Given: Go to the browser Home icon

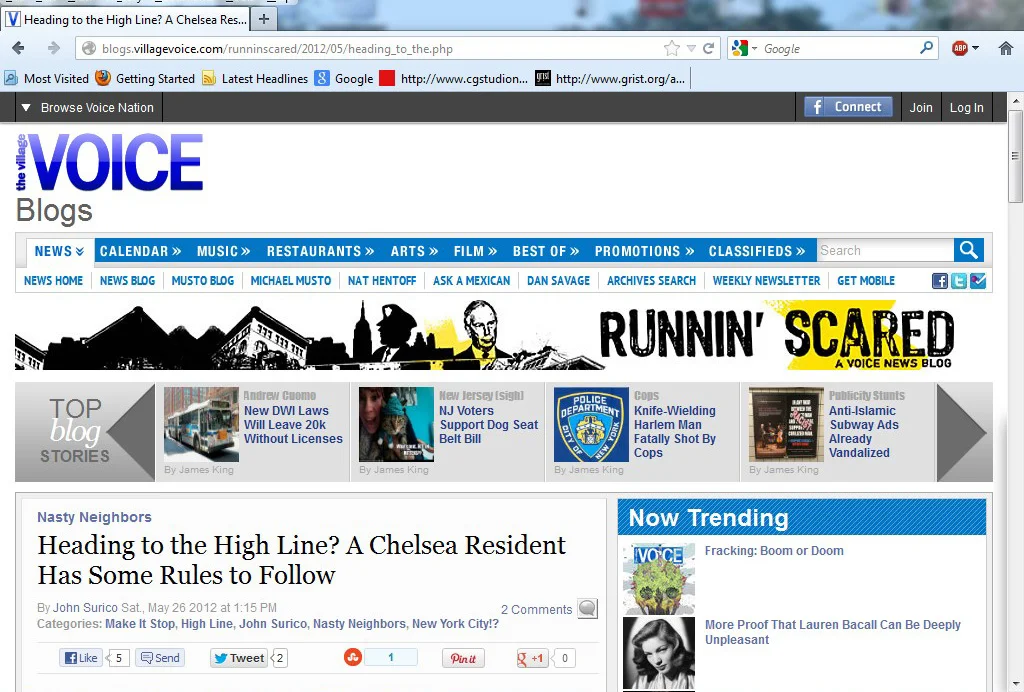Looking at the screenshot, I should [x=1006, y=48].
